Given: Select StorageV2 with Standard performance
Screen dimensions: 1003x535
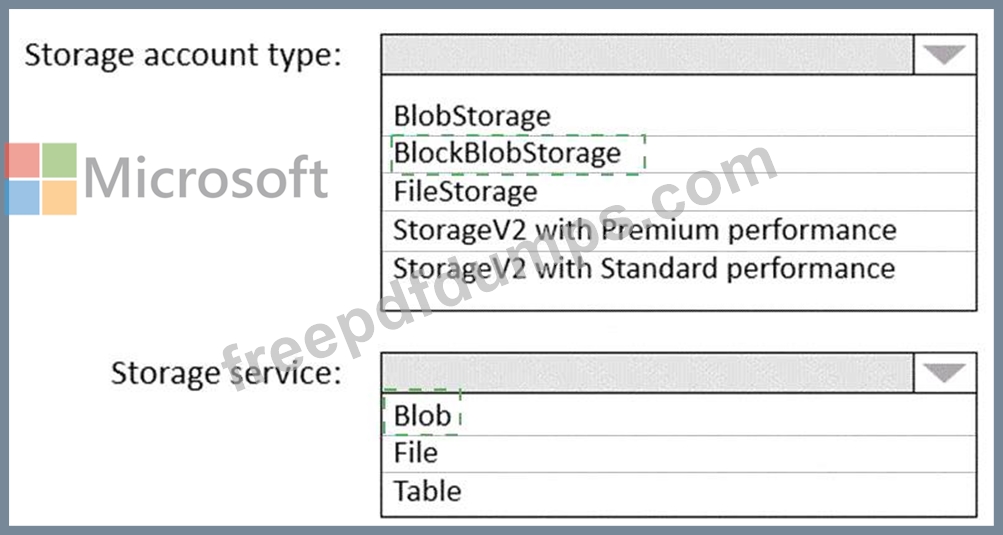Looking at the screenshot, I should tap(643, 268).
